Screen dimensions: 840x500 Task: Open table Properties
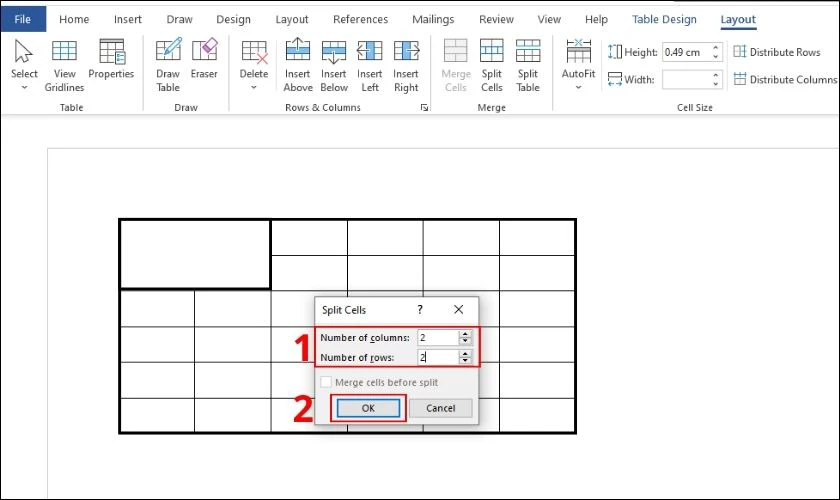pyautogui.click(x=111, y=60)
